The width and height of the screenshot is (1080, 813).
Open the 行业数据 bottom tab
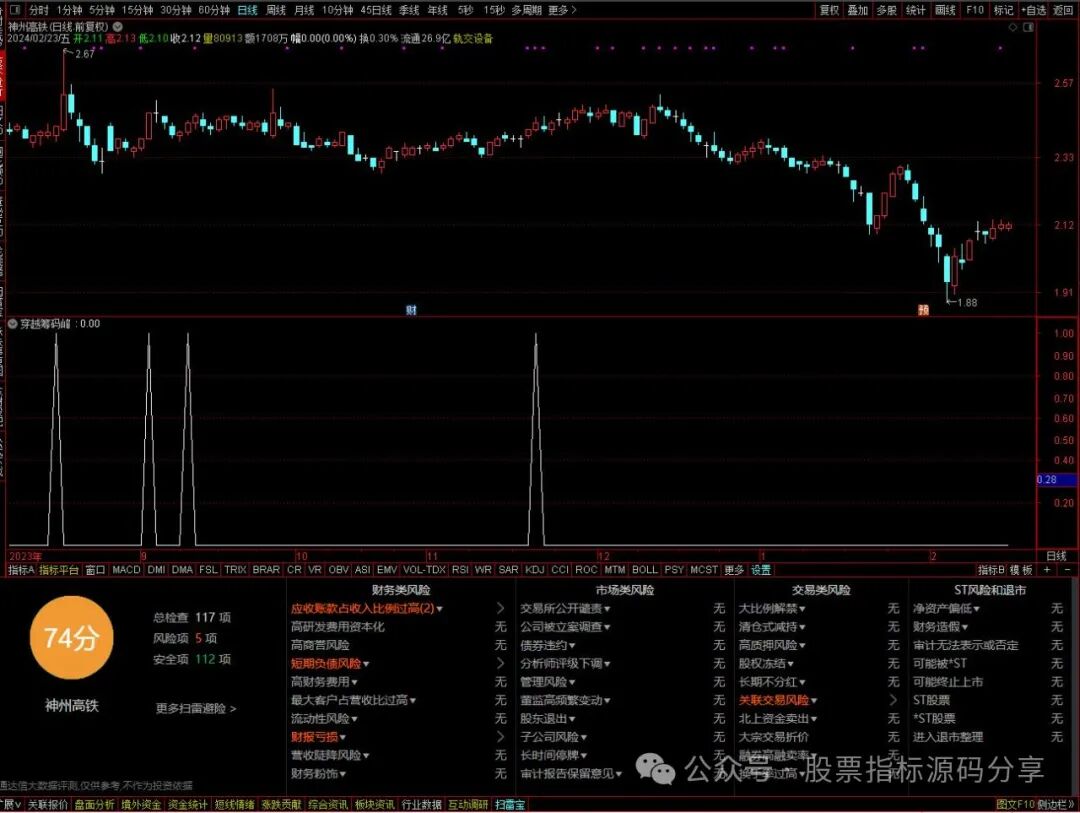pos(422,805)
